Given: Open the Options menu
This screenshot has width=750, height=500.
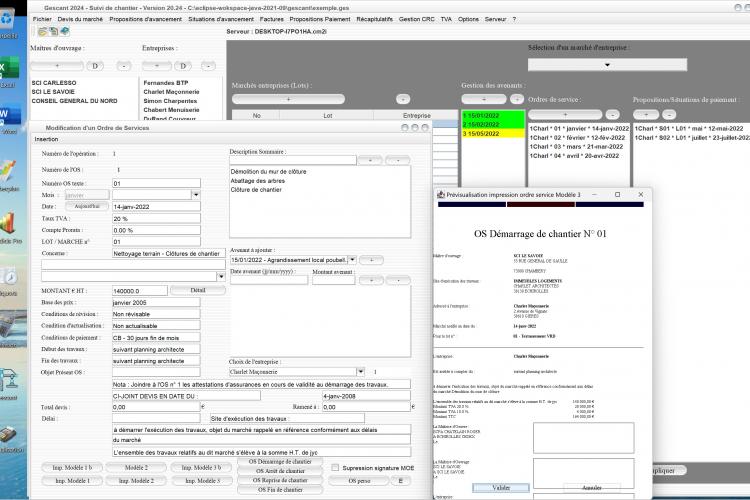Looking at the screenshot, I should (x=468, y=19).
